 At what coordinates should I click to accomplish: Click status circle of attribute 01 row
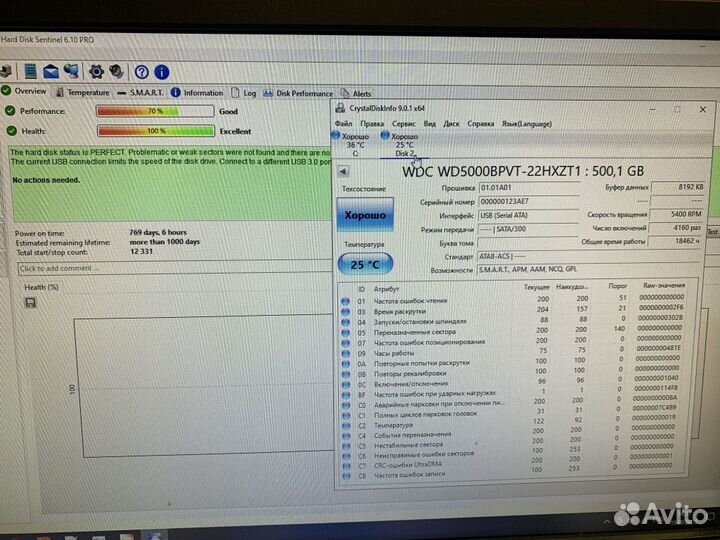[345, 301]
